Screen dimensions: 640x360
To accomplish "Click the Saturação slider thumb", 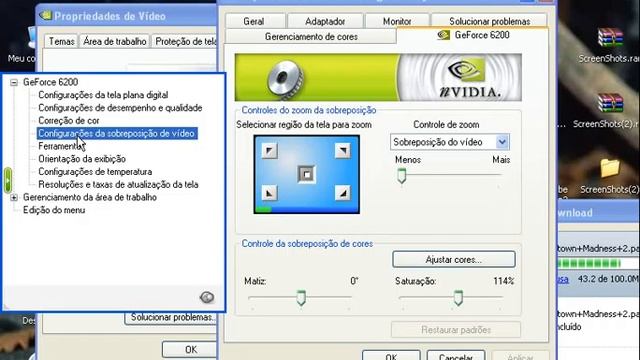I will click(x=458, y=298).
